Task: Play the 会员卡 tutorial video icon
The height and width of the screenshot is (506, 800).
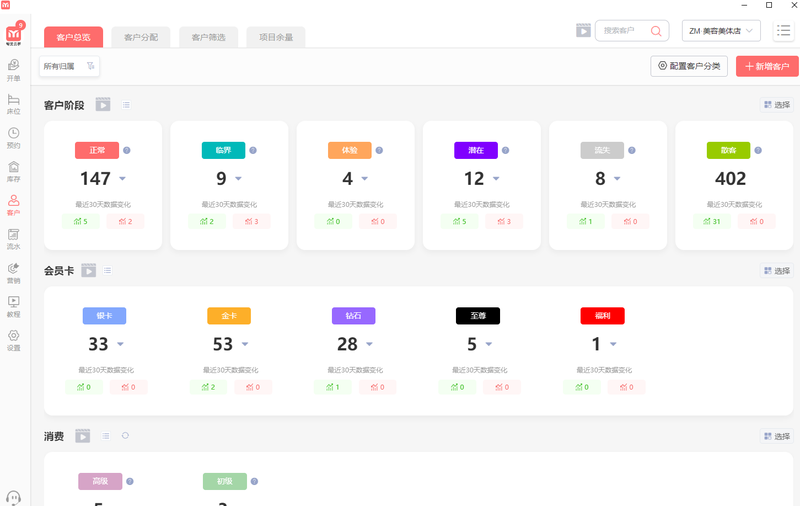Action: 89,270
